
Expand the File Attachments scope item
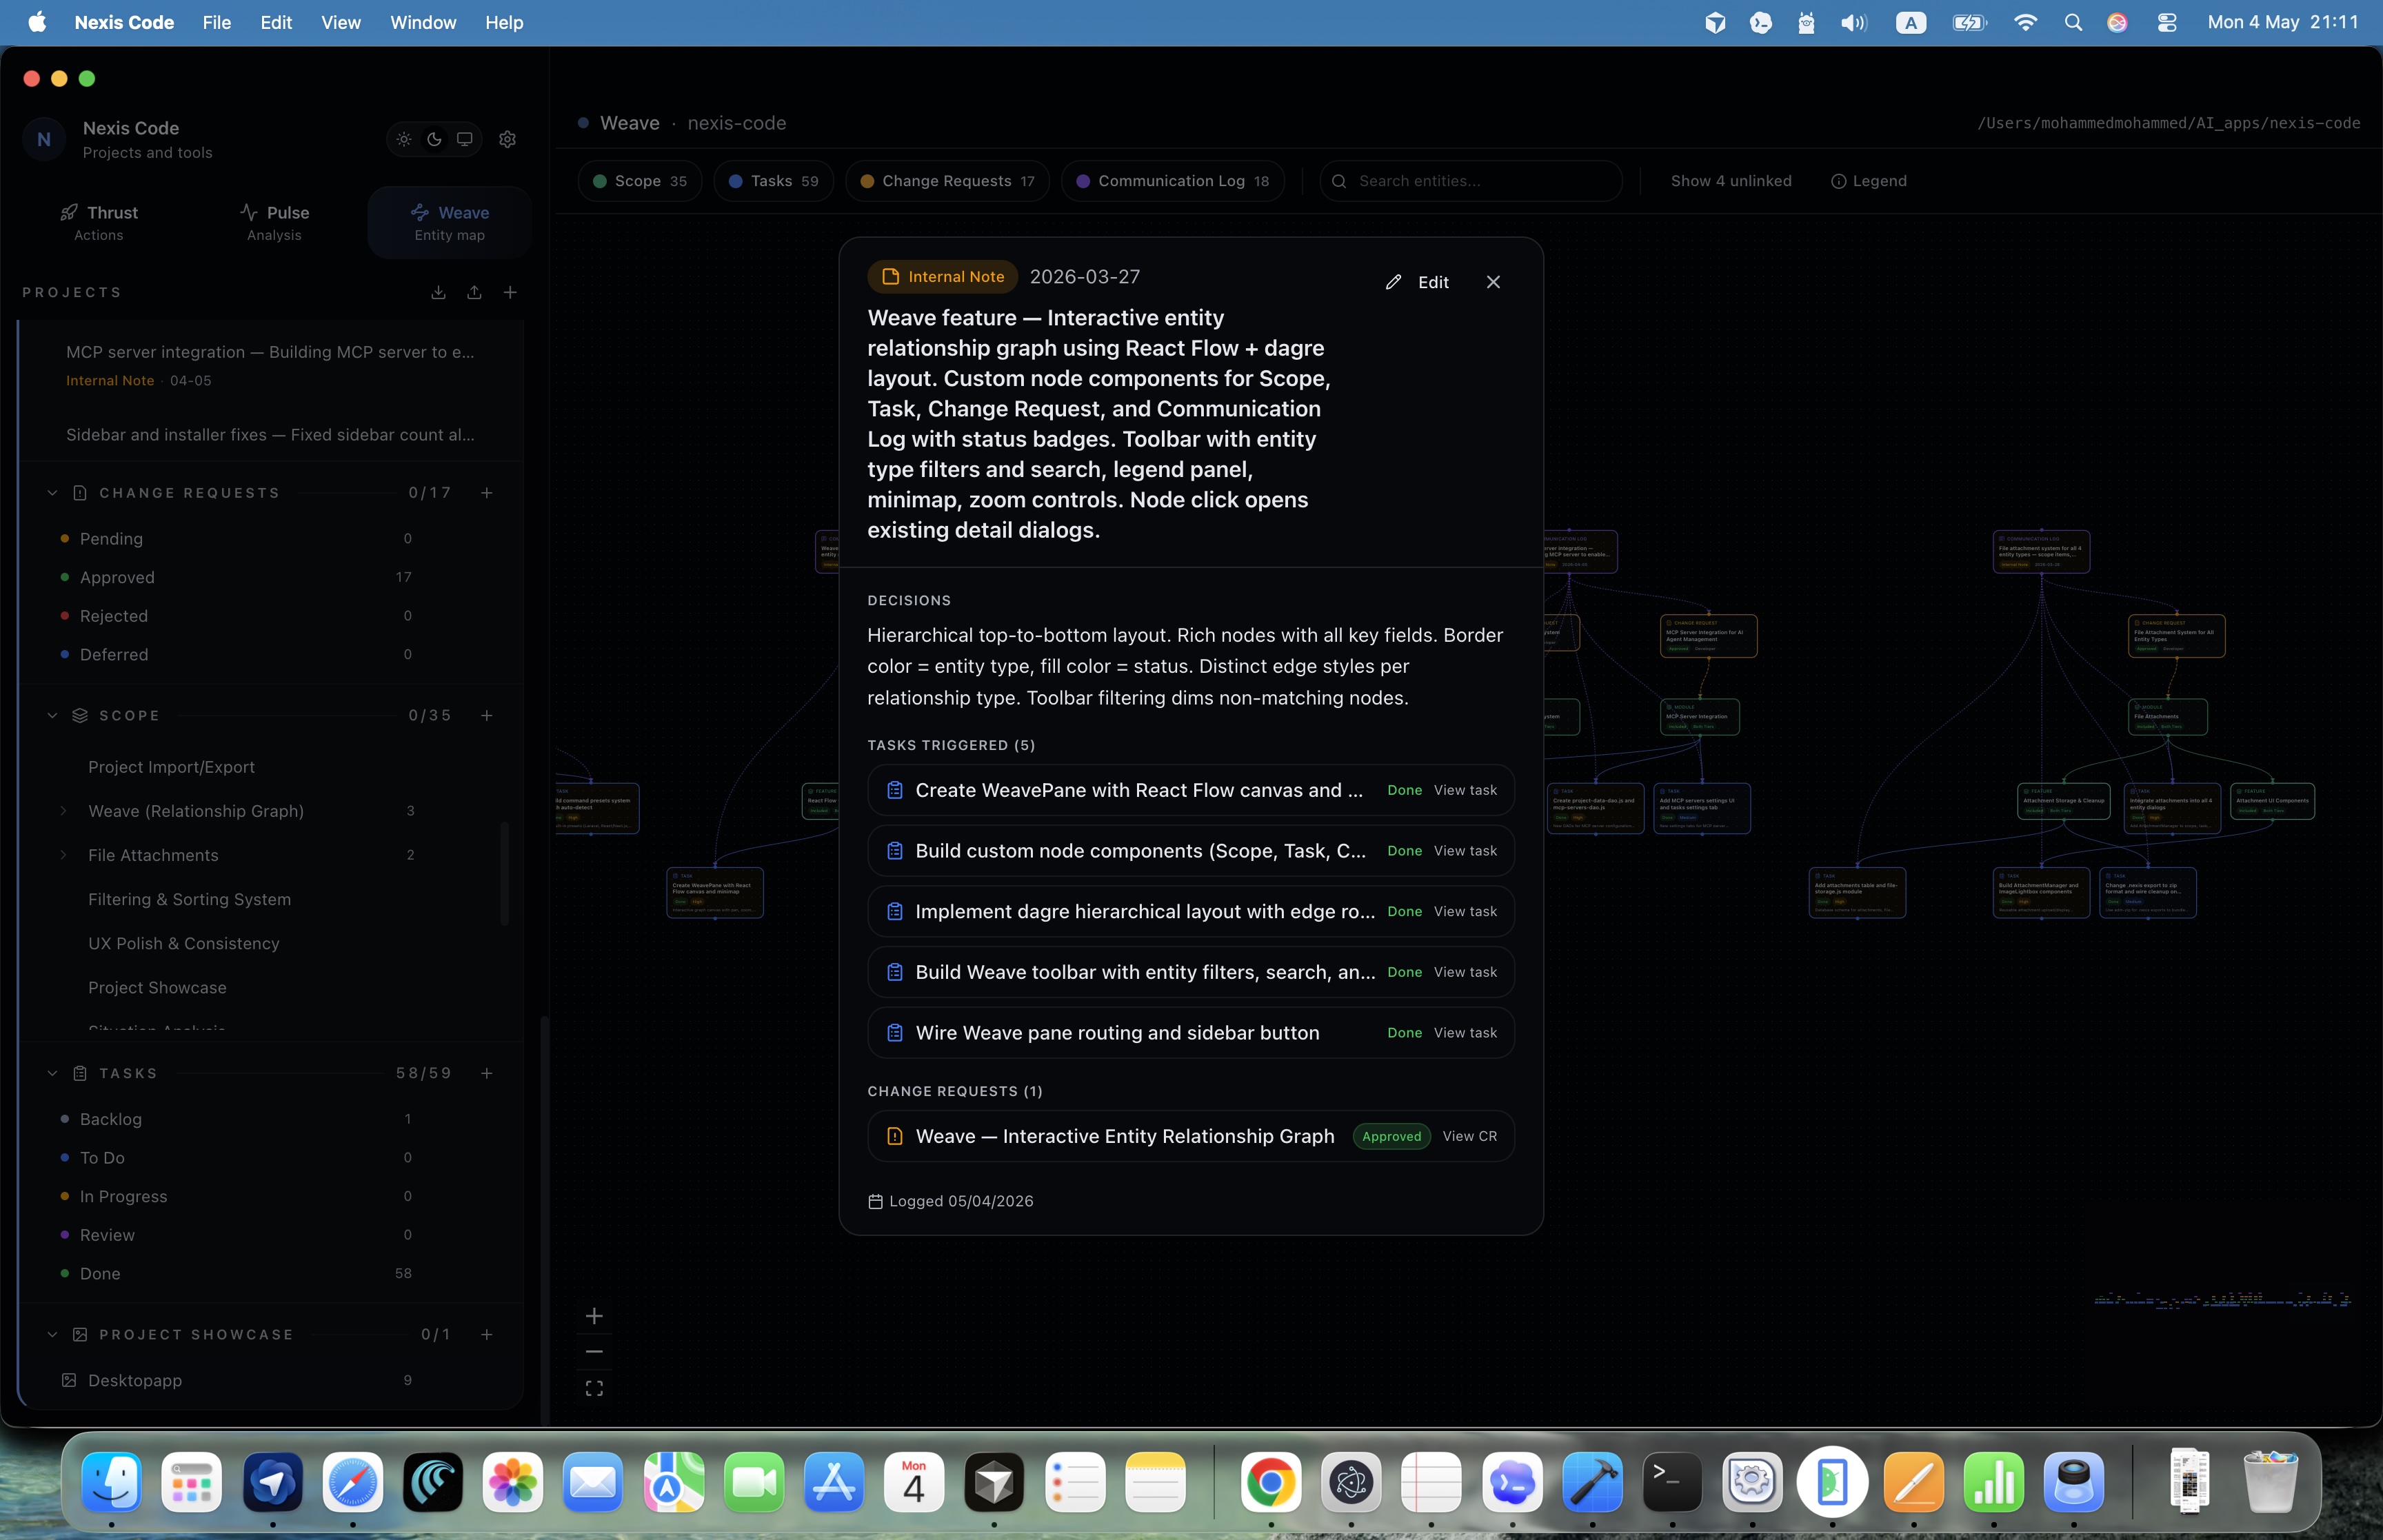click(63, 855)
